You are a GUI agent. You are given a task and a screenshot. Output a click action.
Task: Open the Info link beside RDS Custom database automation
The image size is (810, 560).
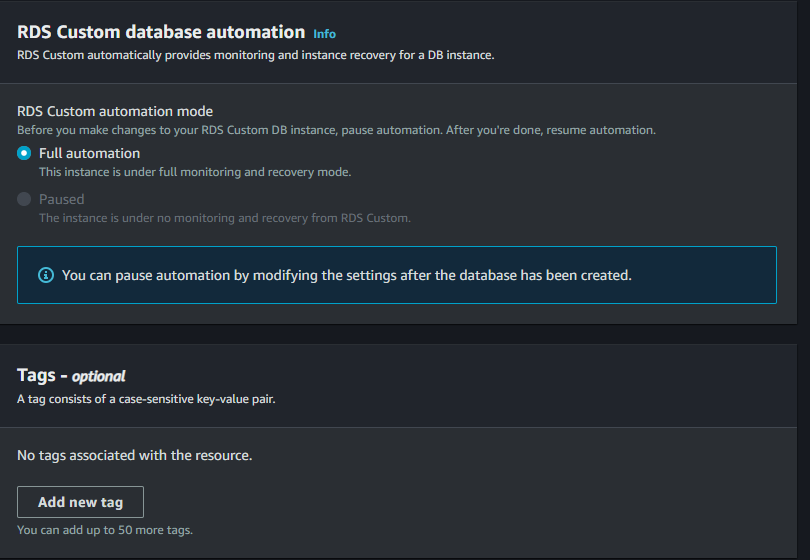324,34
